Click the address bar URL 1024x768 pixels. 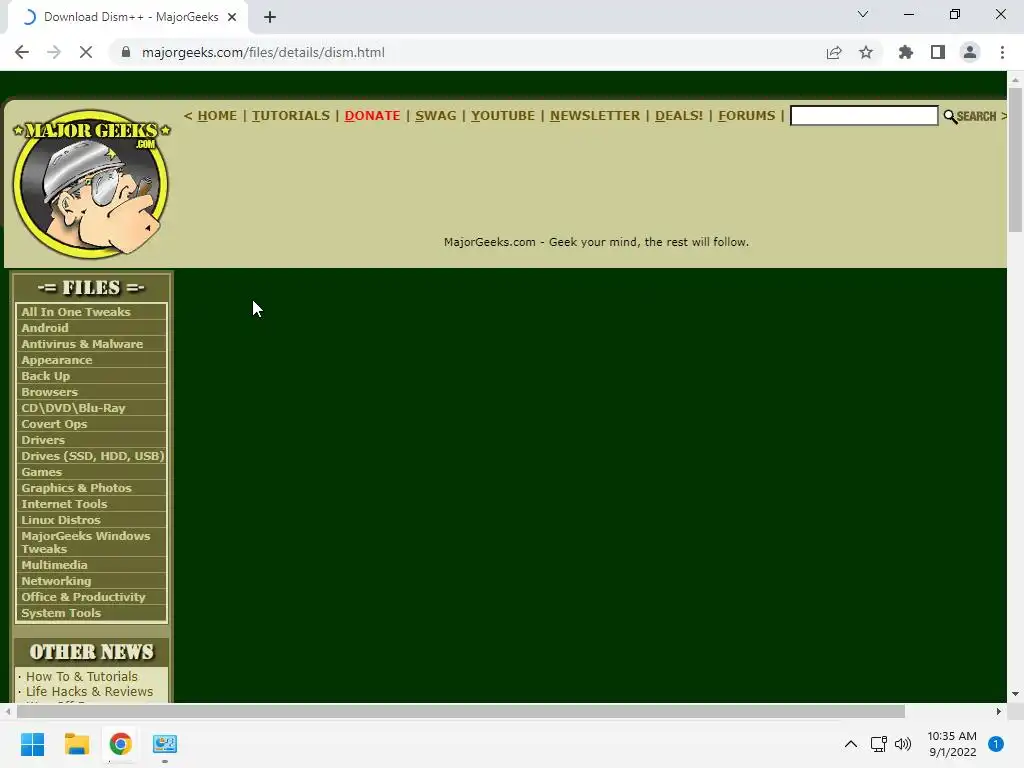tap(263, 52)
